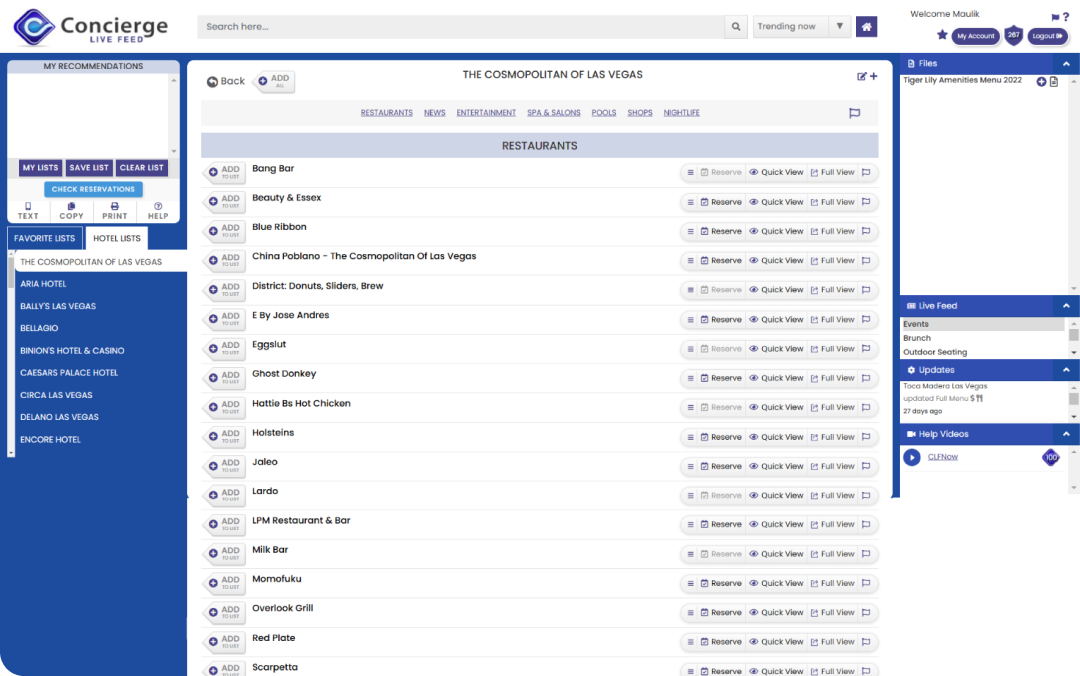Click the Logout button
Viewport: 1080px width, 676px height.
coord(1048,36)
